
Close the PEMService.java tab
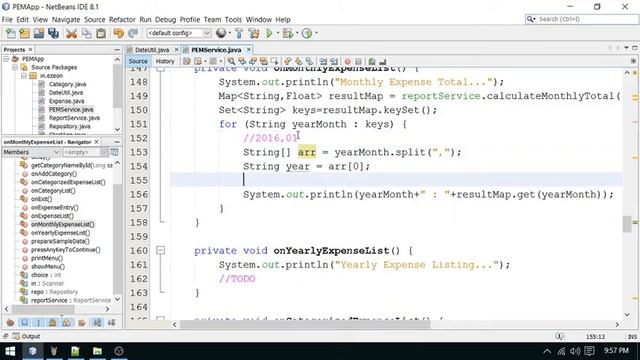[249, 49]
